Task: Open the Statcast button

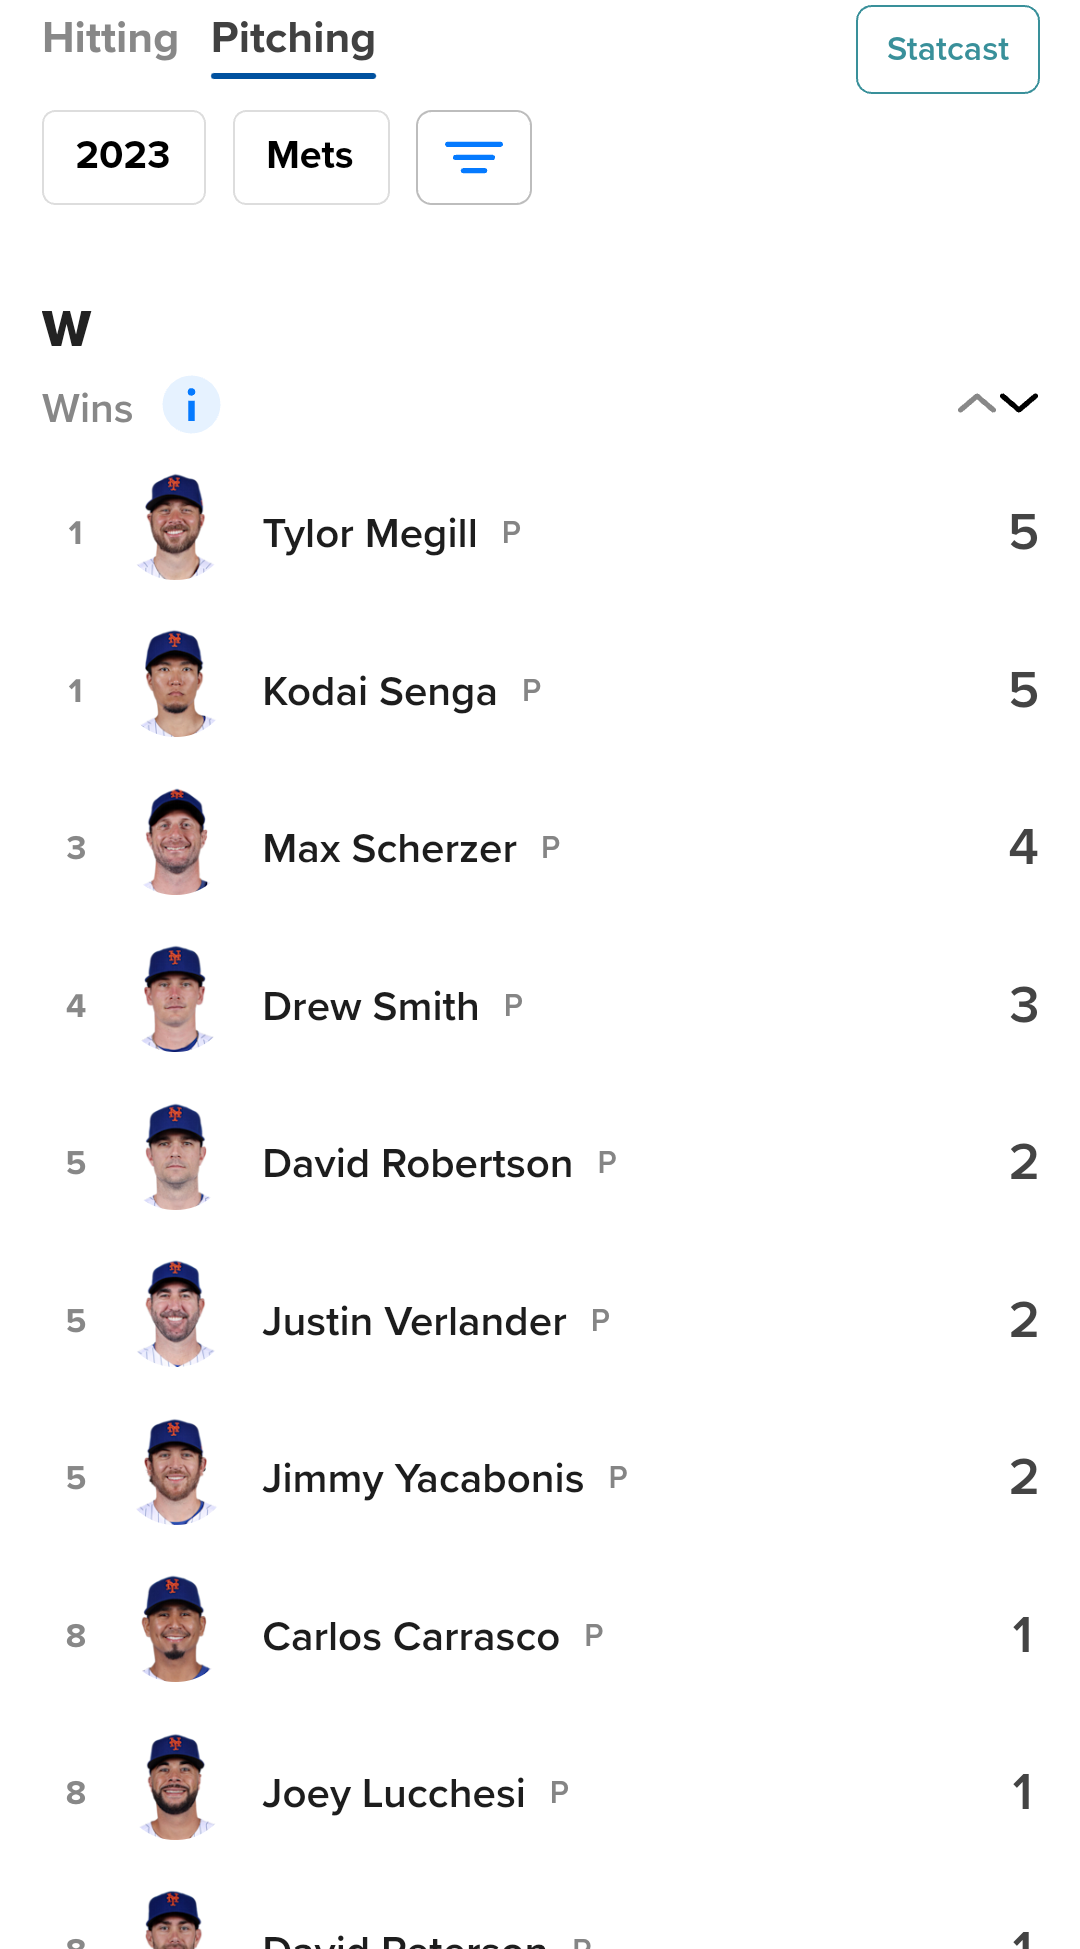Action: pos(947,49)
